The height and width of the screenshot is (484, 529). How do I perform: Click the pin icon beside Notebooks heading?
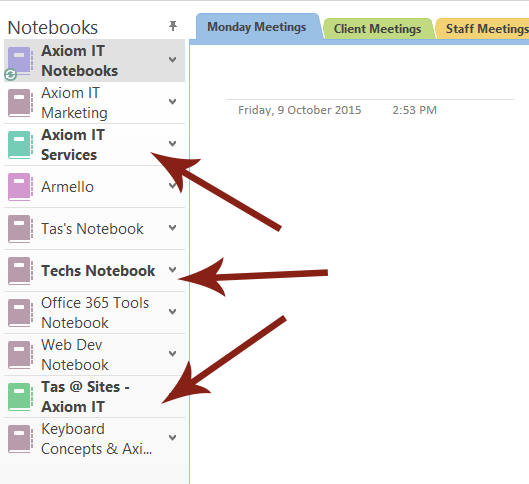click(x=173, y=26)
